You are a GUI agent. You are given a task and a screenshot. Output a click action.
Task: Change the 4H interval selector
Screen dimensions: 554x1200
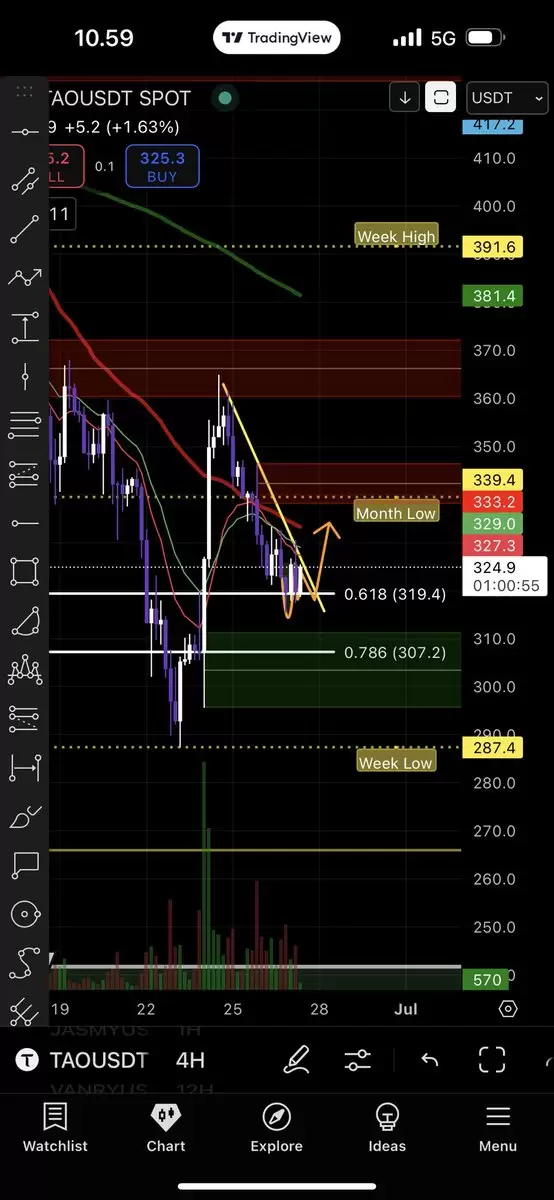(x=190, y=1060)
